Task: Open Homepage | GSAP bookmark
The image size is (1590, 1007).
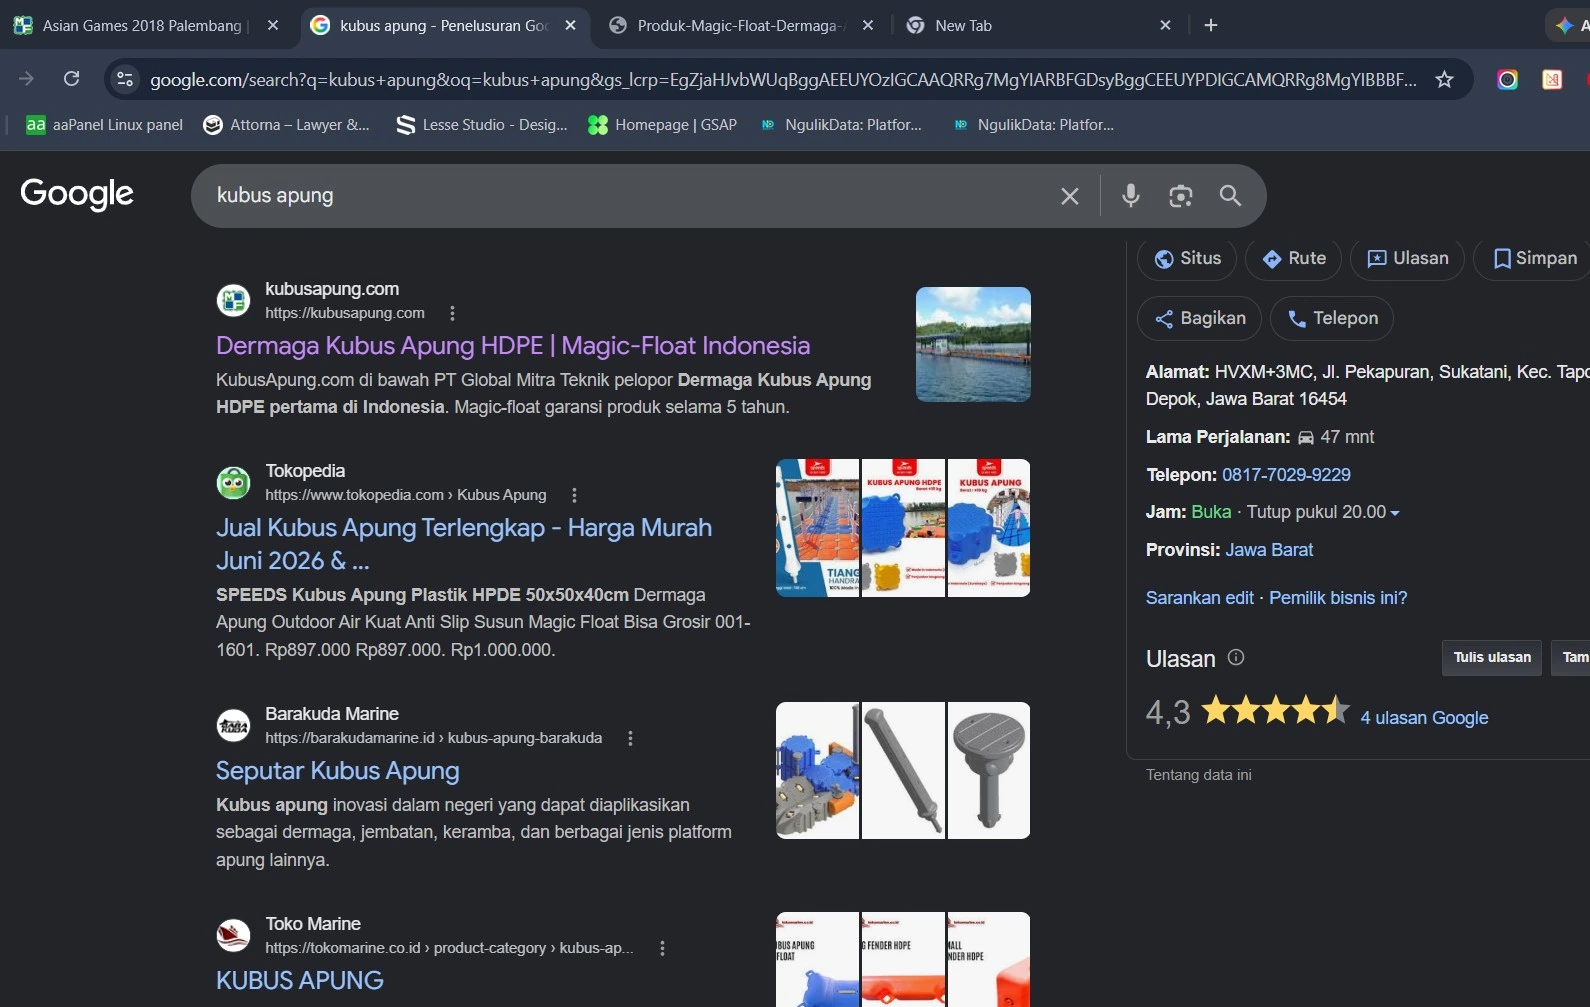Action: click(x=662, y=125)
